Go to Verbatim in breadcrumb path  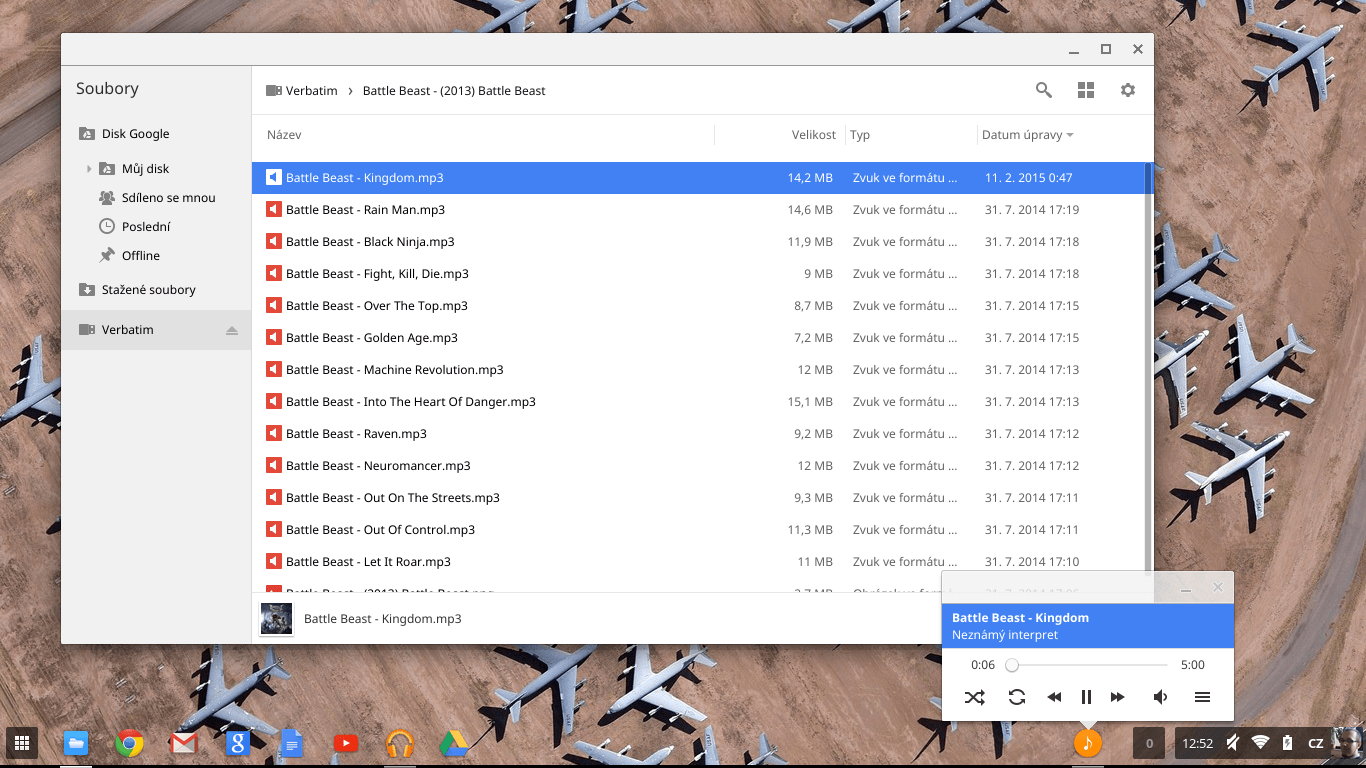[311, 91]
